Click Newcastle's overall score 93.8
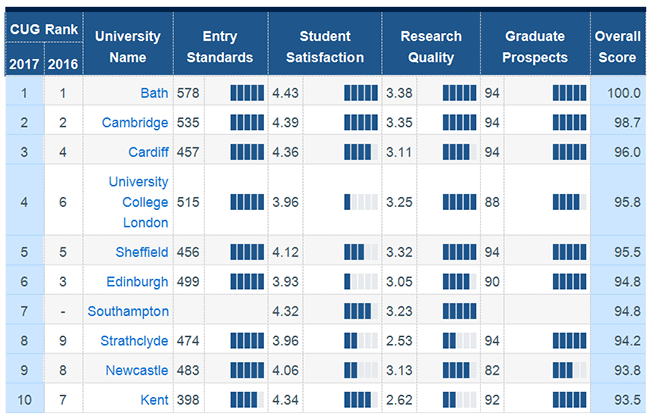The image size is (650, 416). coord(627,370)
